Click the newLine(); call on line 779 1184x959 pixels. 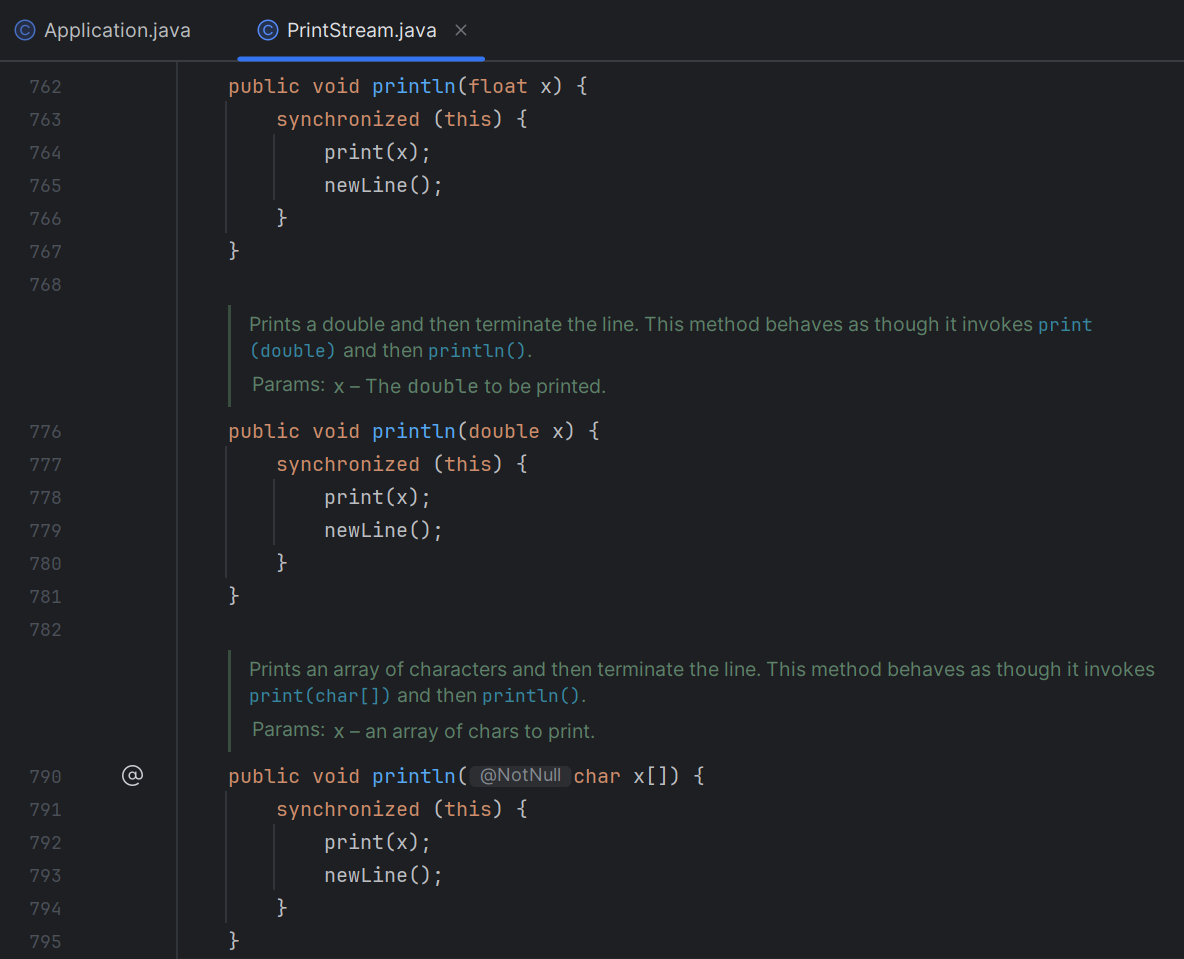click(384, 531)
